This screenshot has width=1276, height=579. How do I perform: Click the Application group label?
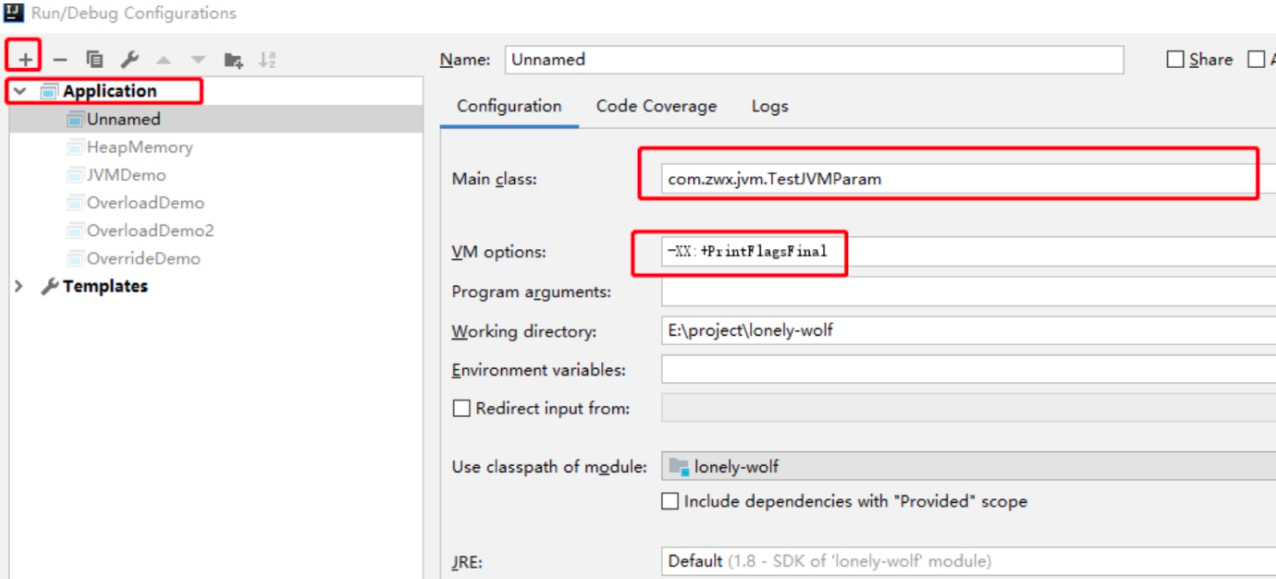(x=110, y=91)
